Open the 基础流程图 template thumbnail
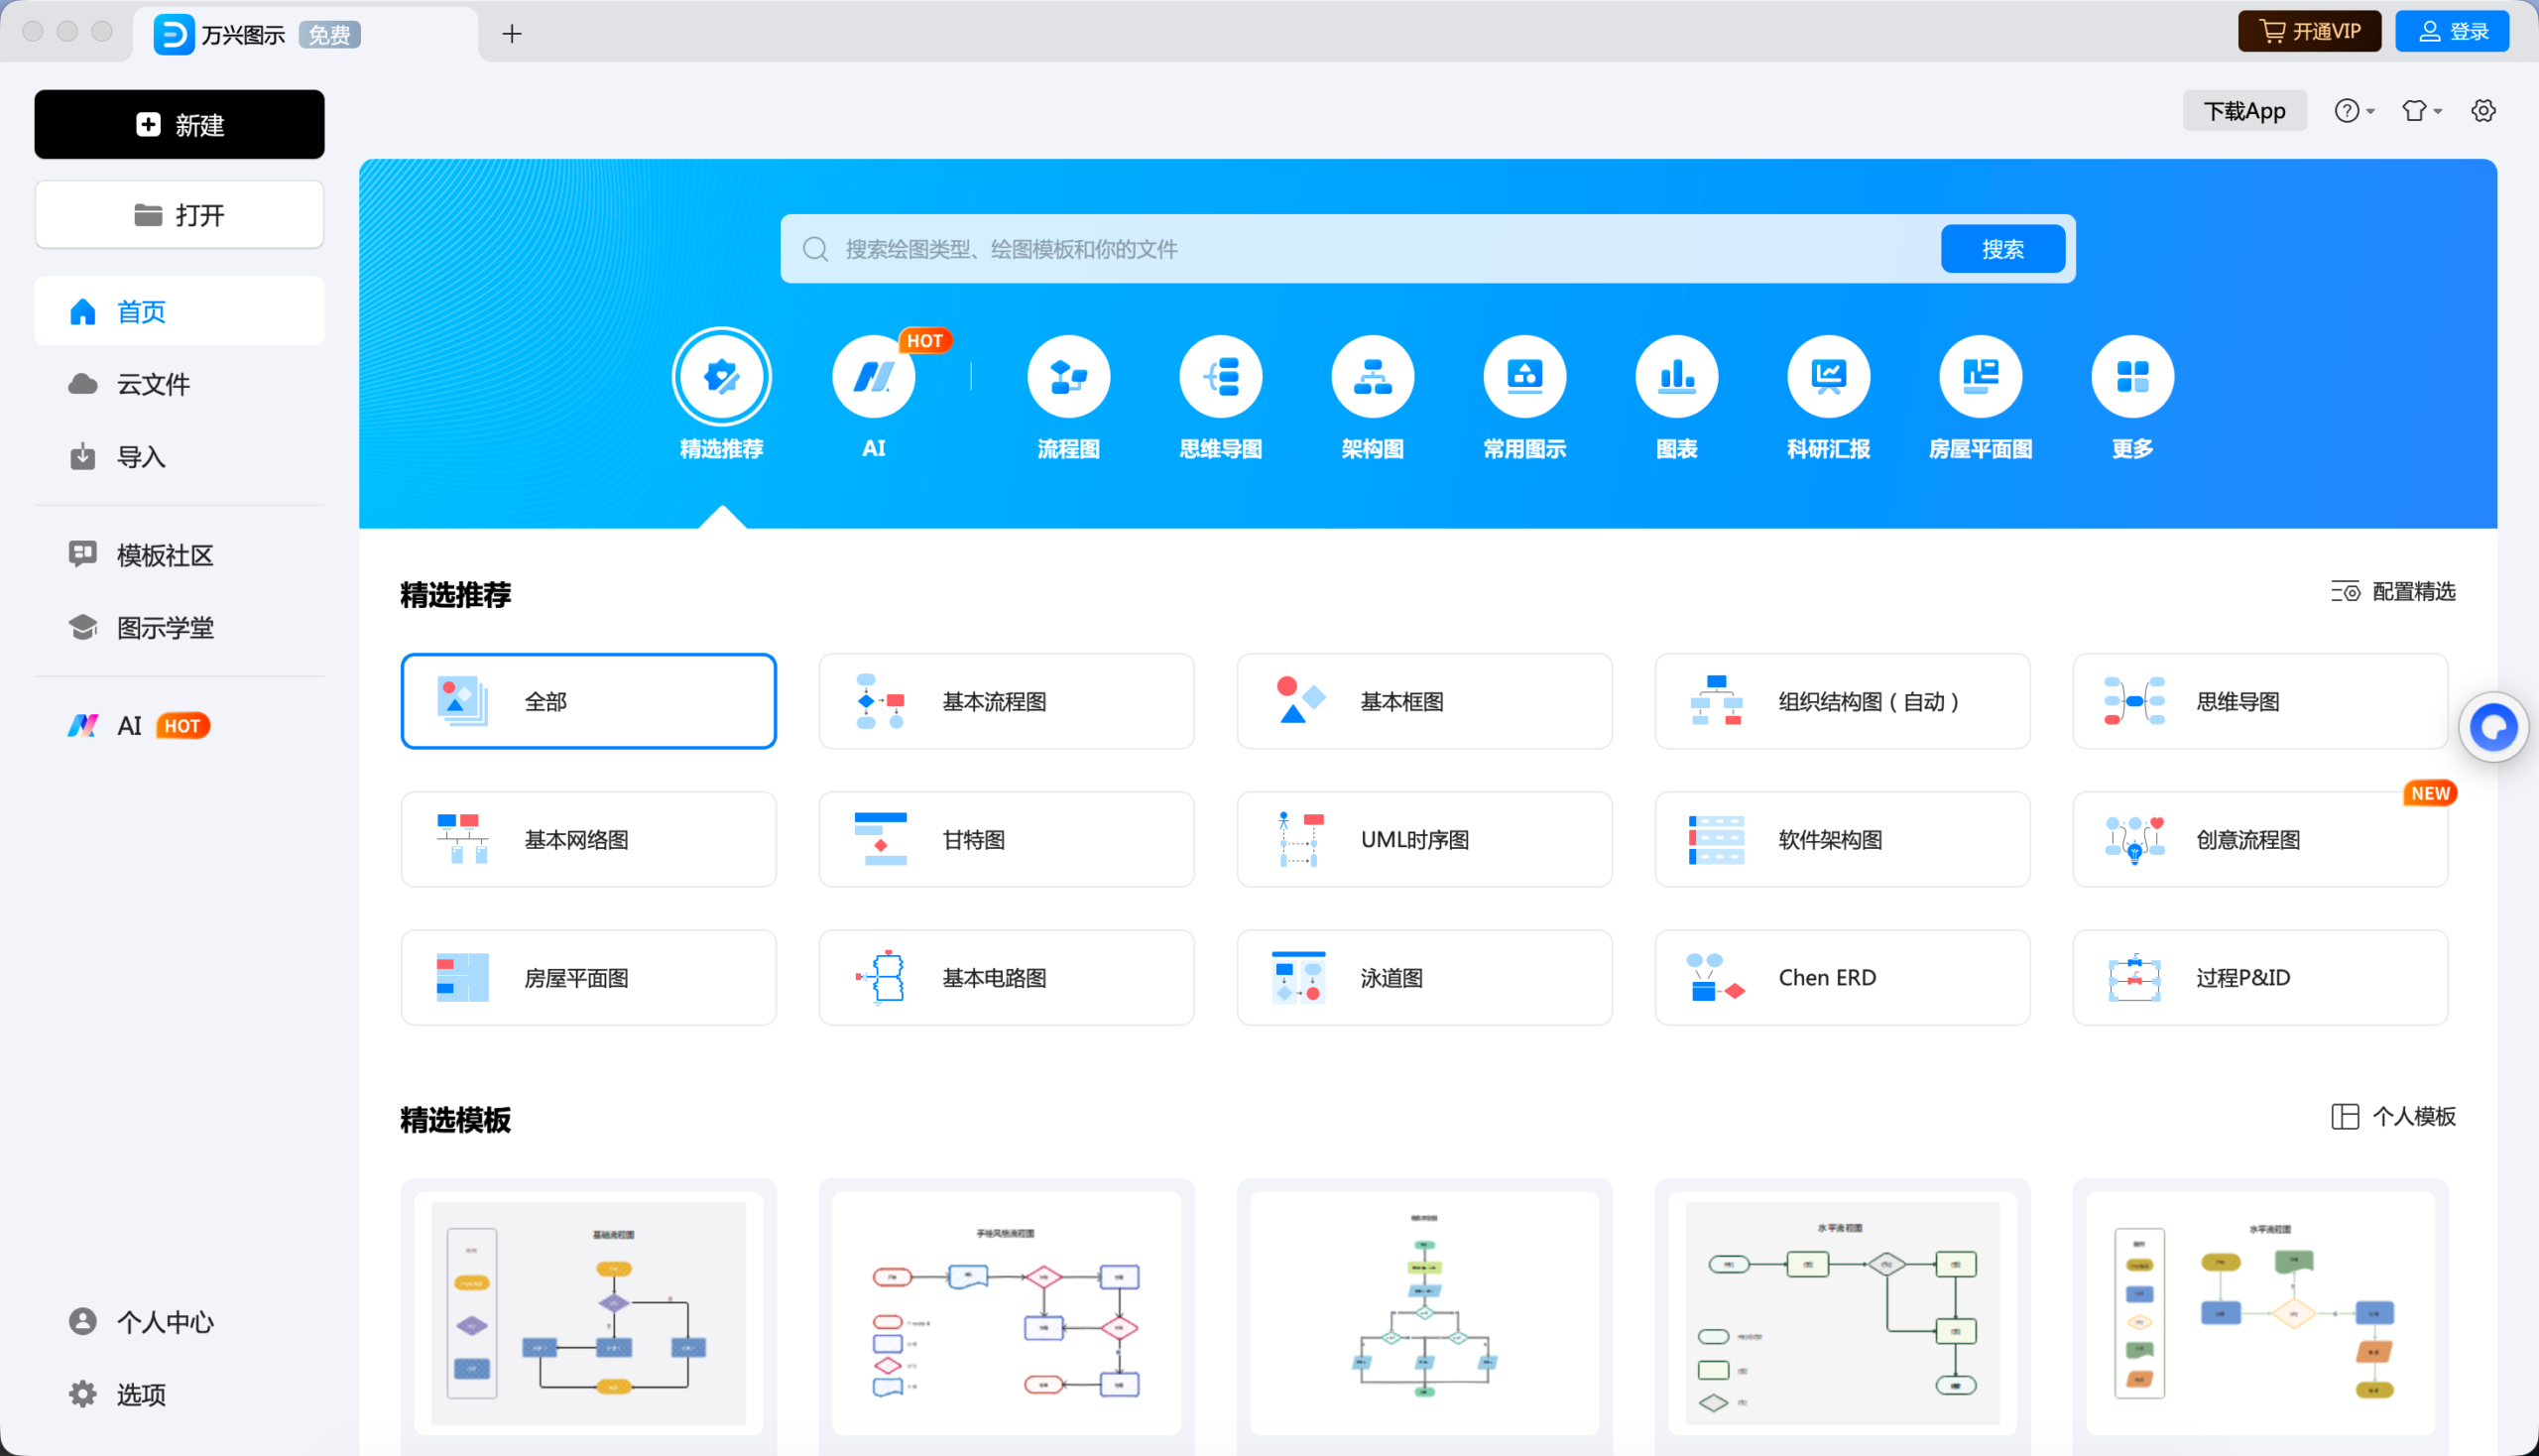 (588, 1313)
